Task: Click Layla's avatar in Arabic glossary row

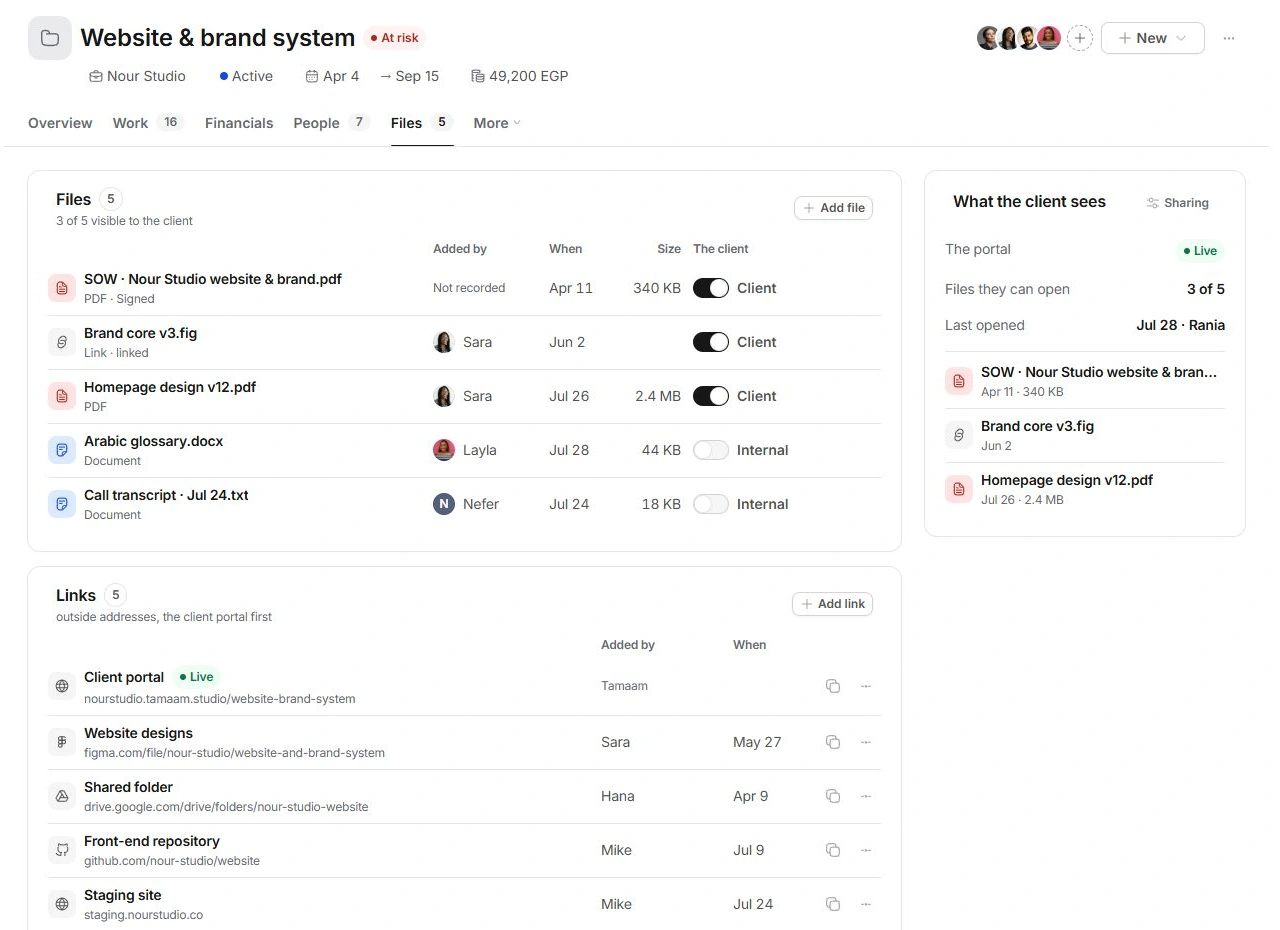Action: pyautogui.click(x=443, y=450)
